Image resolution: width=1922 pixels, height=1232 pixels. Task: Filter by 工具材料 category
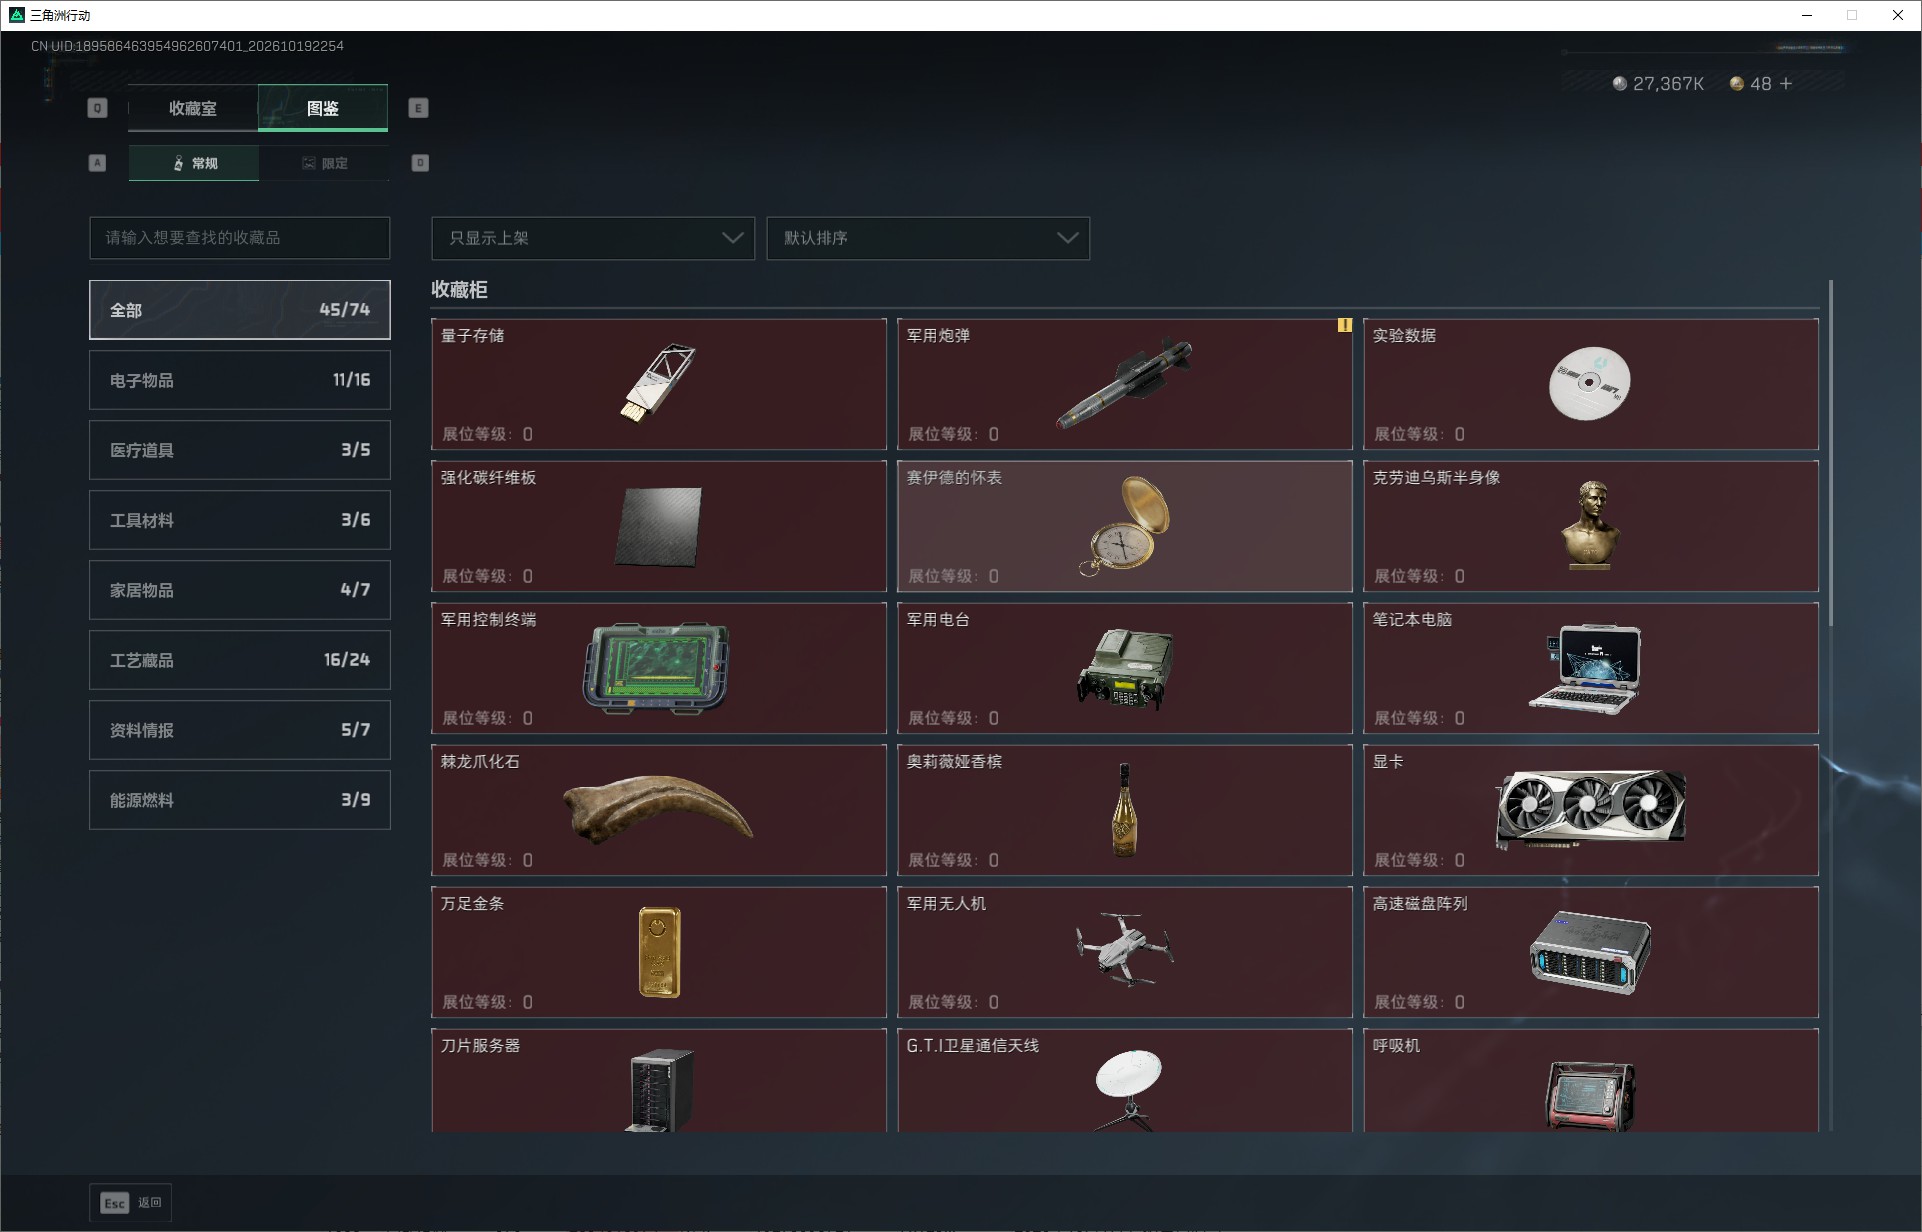240,520
